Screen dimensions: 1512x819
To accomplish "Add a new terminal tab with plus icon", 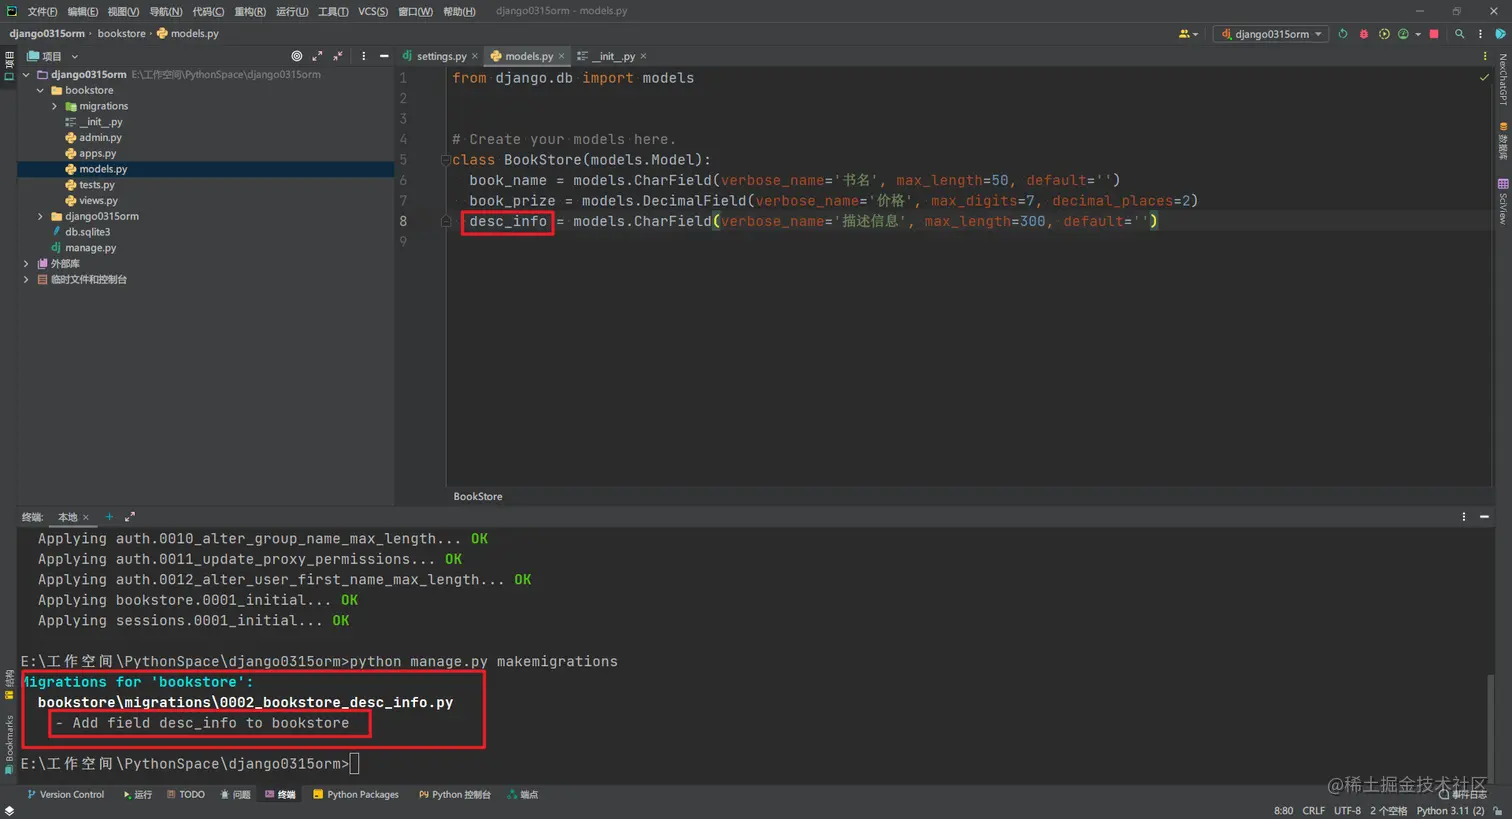I will pyautogui.click(x=109, y=517).
